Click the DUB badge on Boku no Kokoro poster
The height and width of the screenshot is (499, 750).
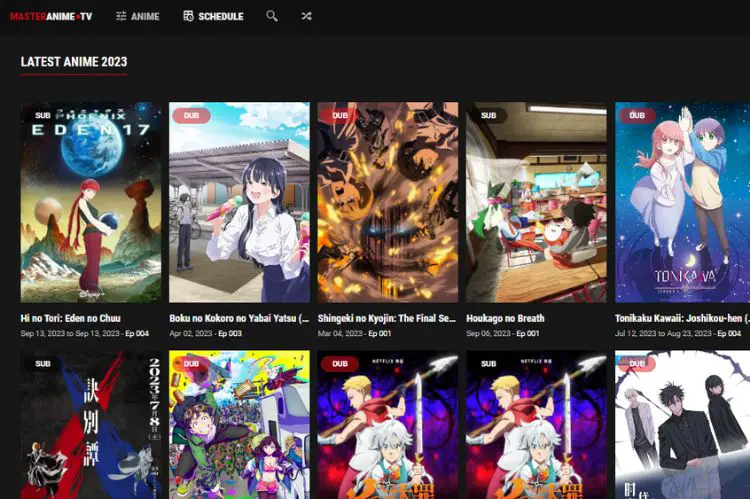click(191, 115)
